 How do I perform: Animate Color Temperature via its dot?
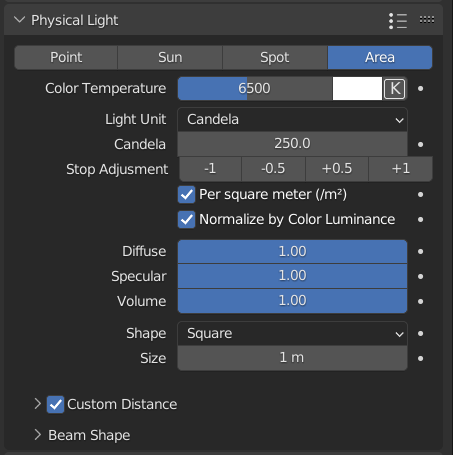[x=420, y=89]
